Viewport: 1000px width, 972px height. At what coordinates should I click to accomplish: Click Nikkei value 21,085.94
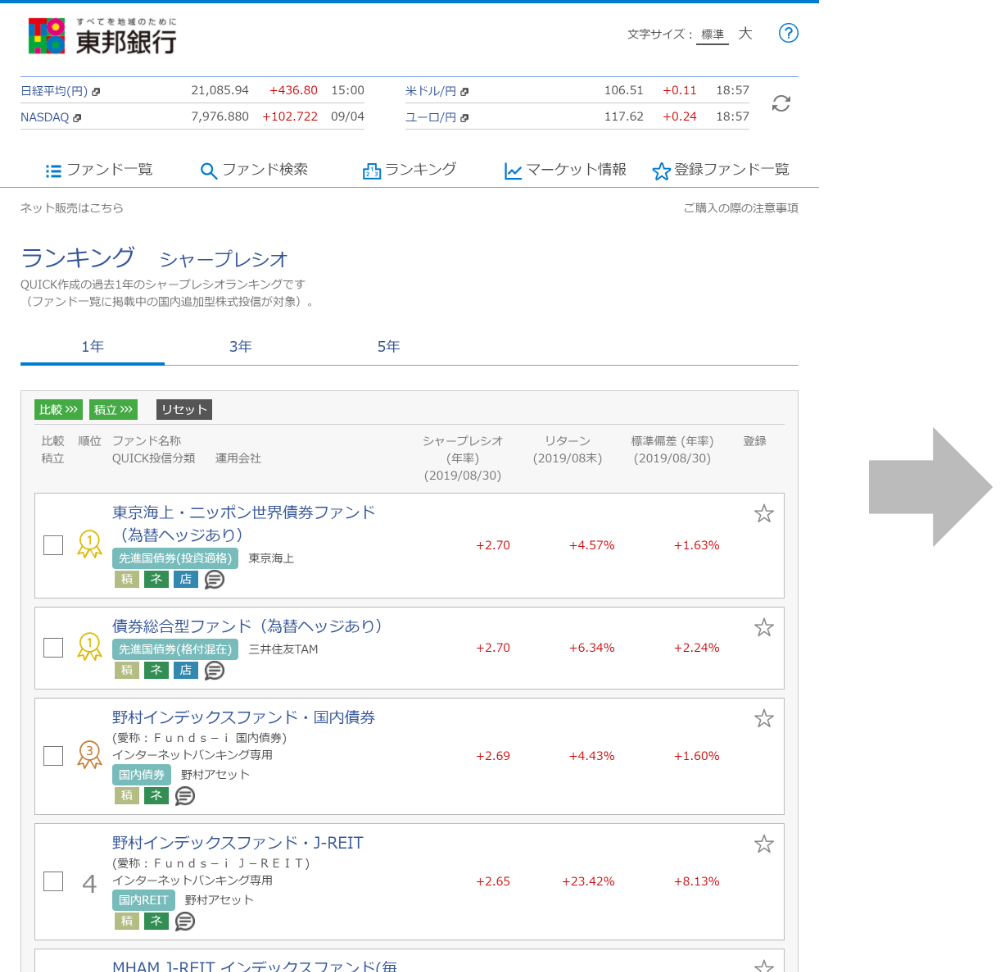click(x=220, y=90)
